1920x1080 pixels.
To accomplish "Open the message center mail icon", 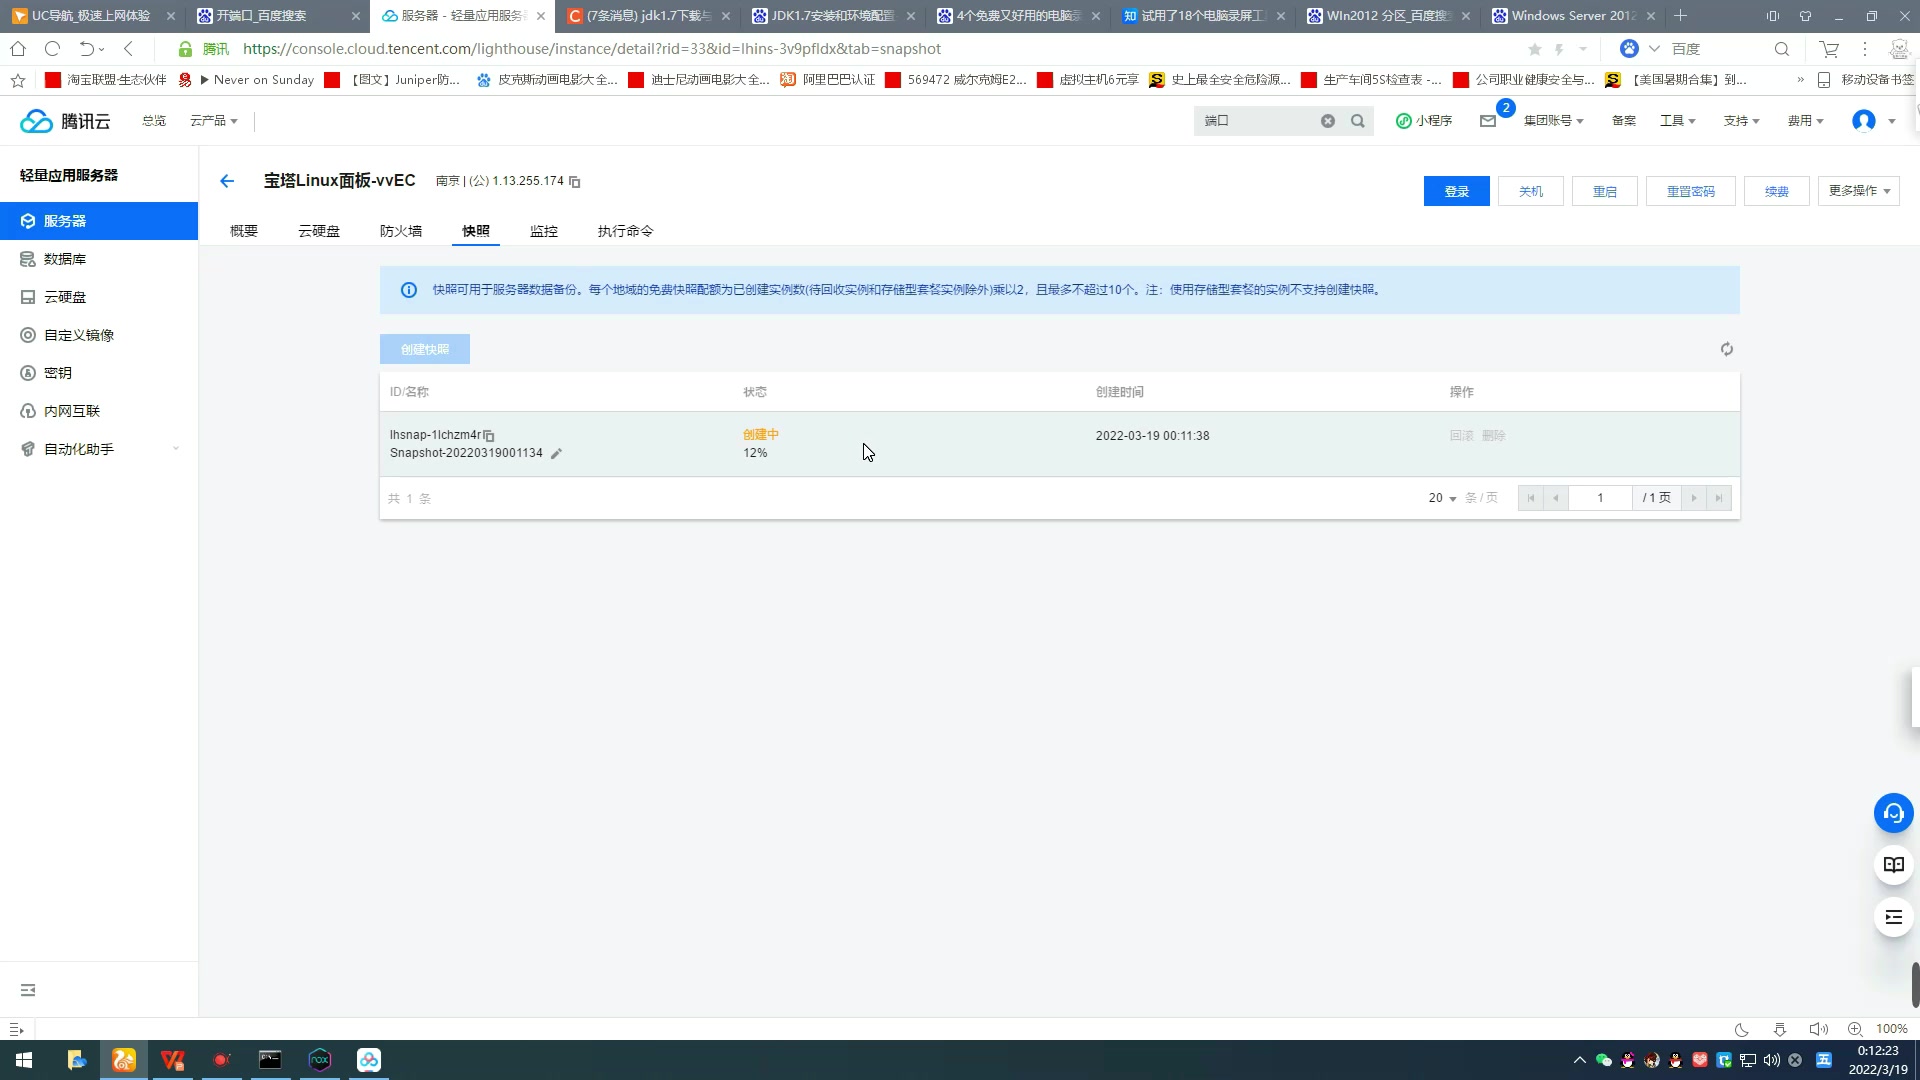I will [1488, 121].
